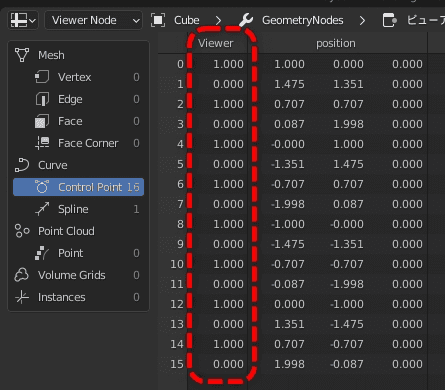This screenshot has width=445, height=390.
Task: Click the viewer node icon in the breadcrumb
Action: [x=390, y=20]
